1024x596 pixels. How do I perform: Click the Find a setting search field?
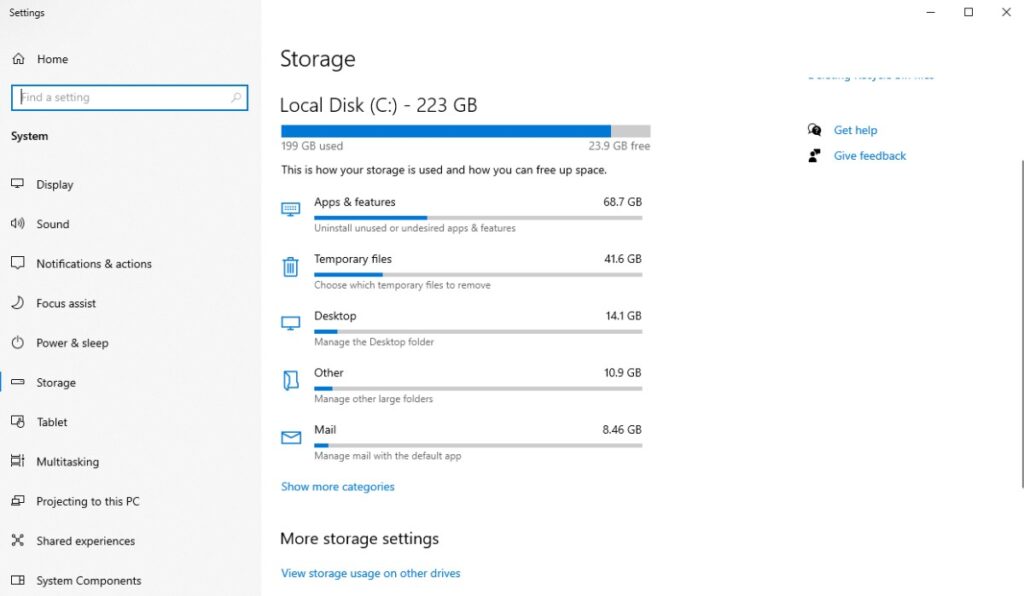128,97
